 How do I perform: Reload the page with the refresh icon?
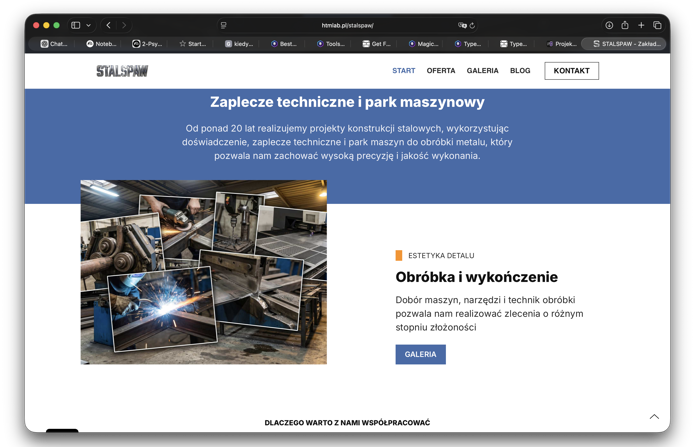[x=472, y=25]
